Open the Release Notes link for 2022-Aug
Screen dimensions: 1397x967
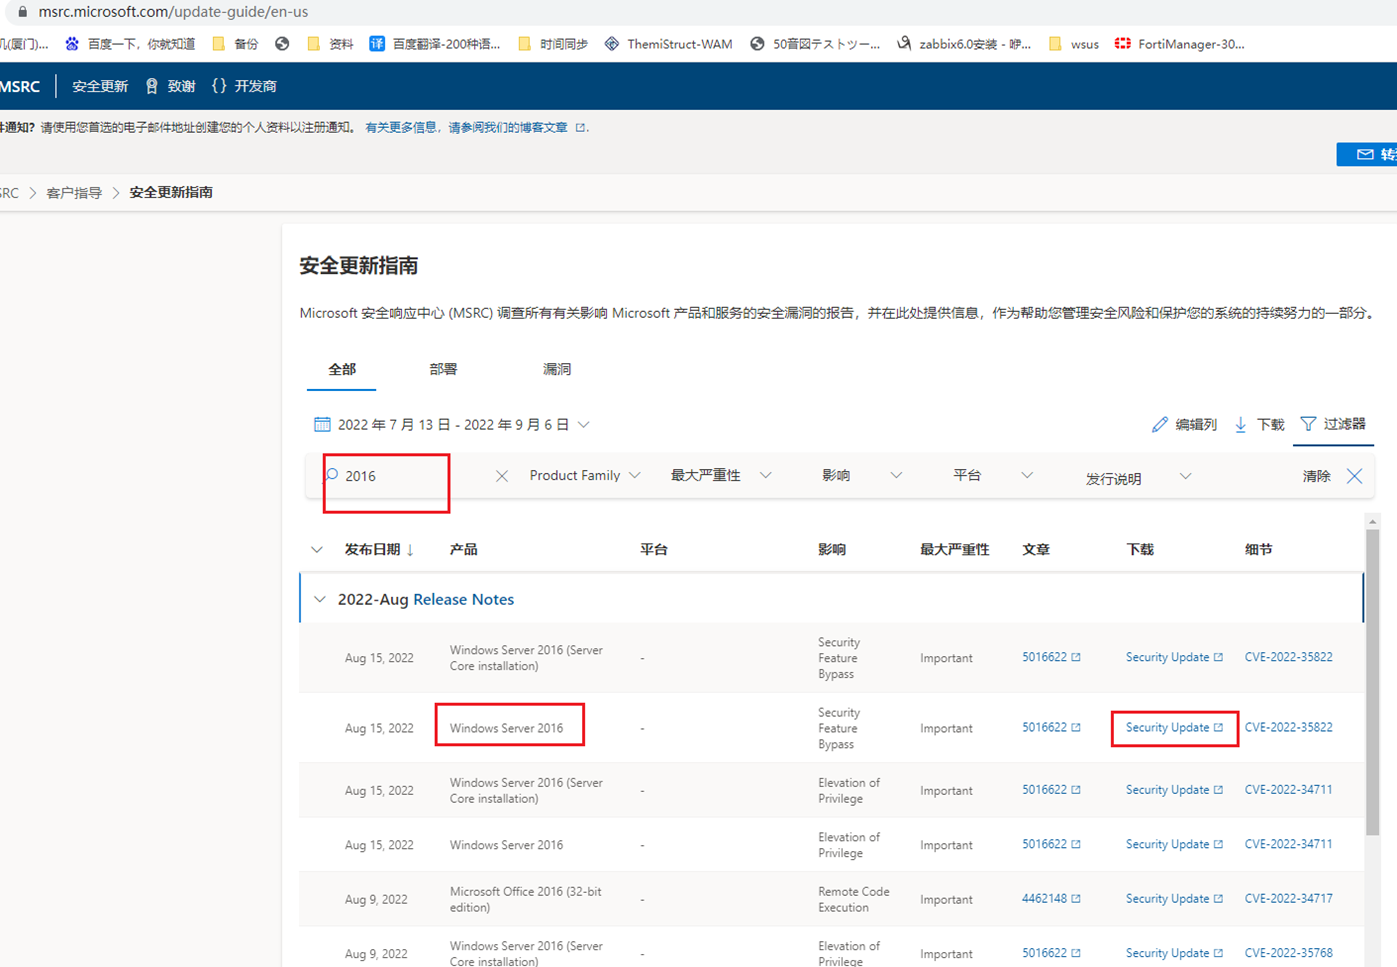(x=463, y=599)
